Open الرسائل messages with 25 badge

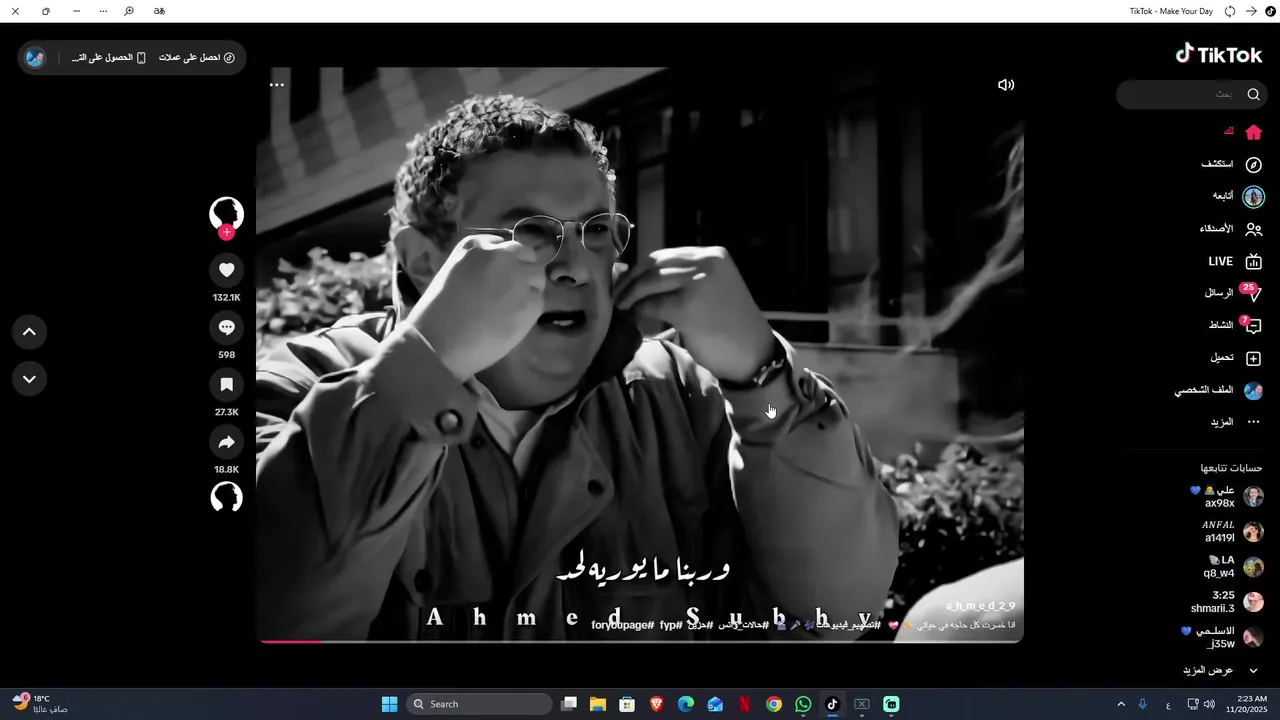(x=1232, y=293)
